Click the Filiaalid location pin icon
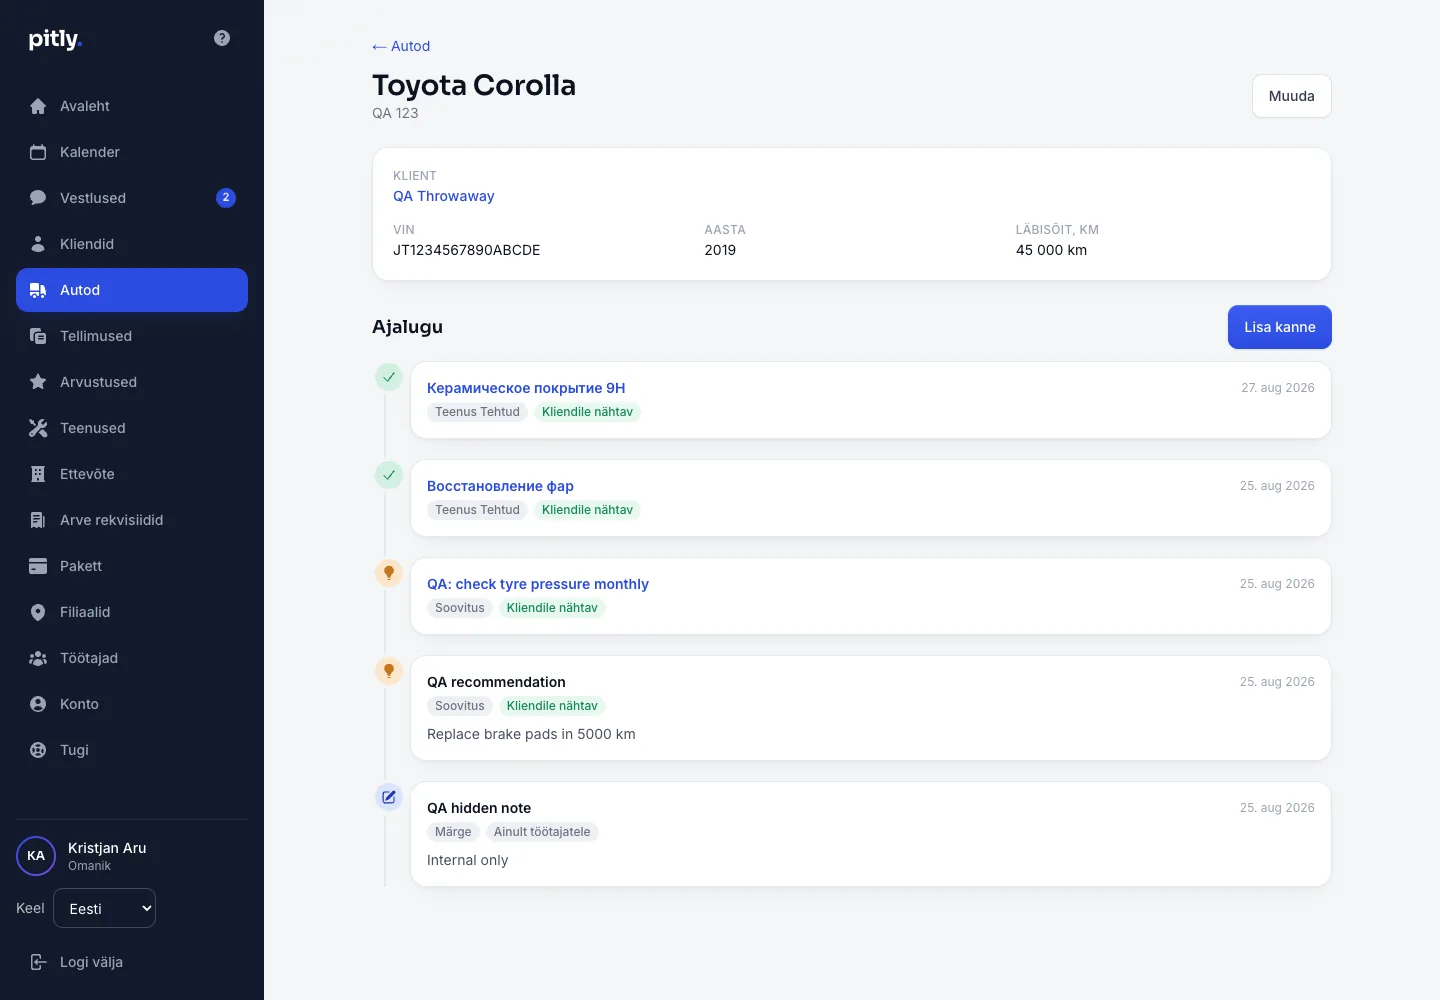Image resolution: width=1440 pixels, height=1000 pixels. coord(38,612)
